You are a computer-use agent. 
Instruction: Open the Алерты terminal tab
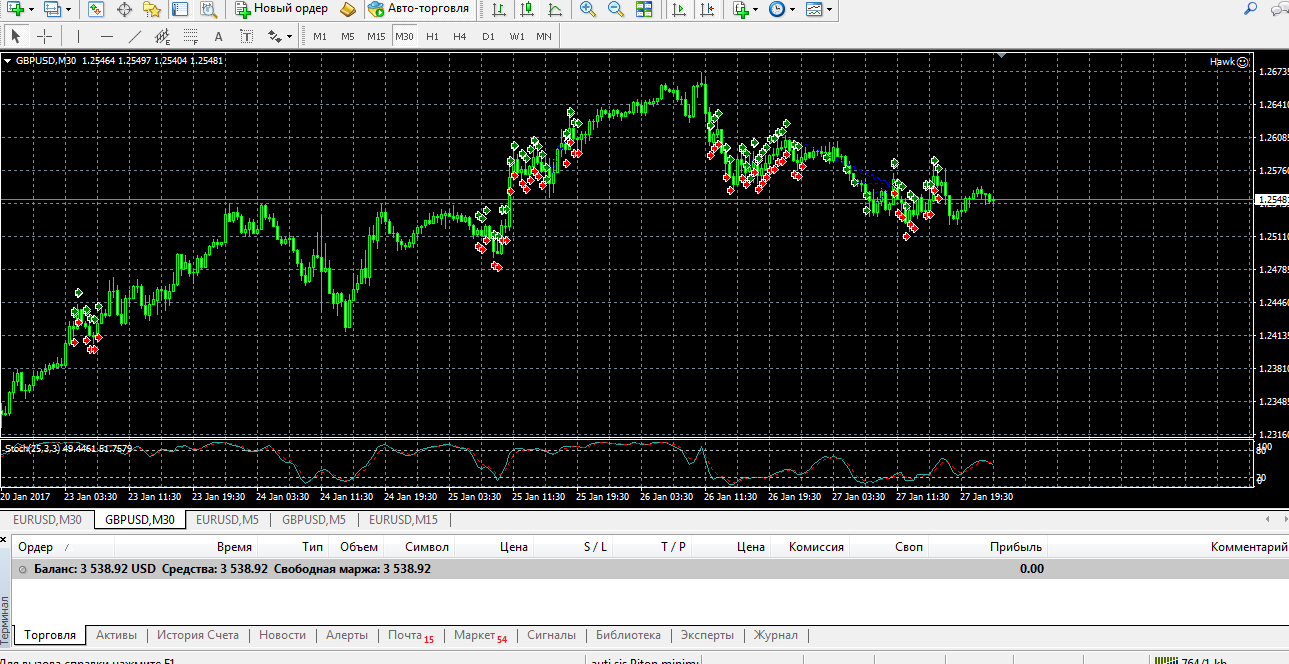click(x=347, y=635)
